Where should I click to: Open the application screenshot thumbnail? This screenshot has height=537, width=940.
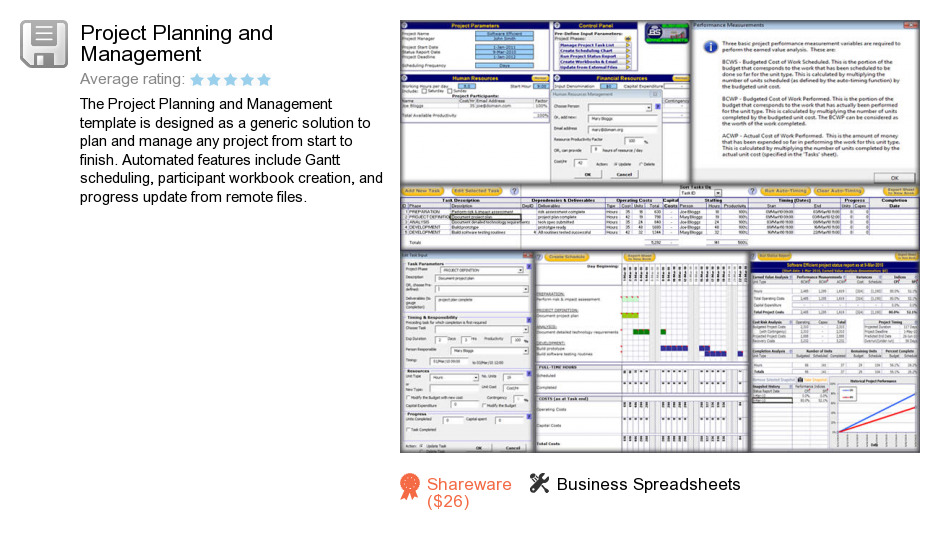click(659, 236)
